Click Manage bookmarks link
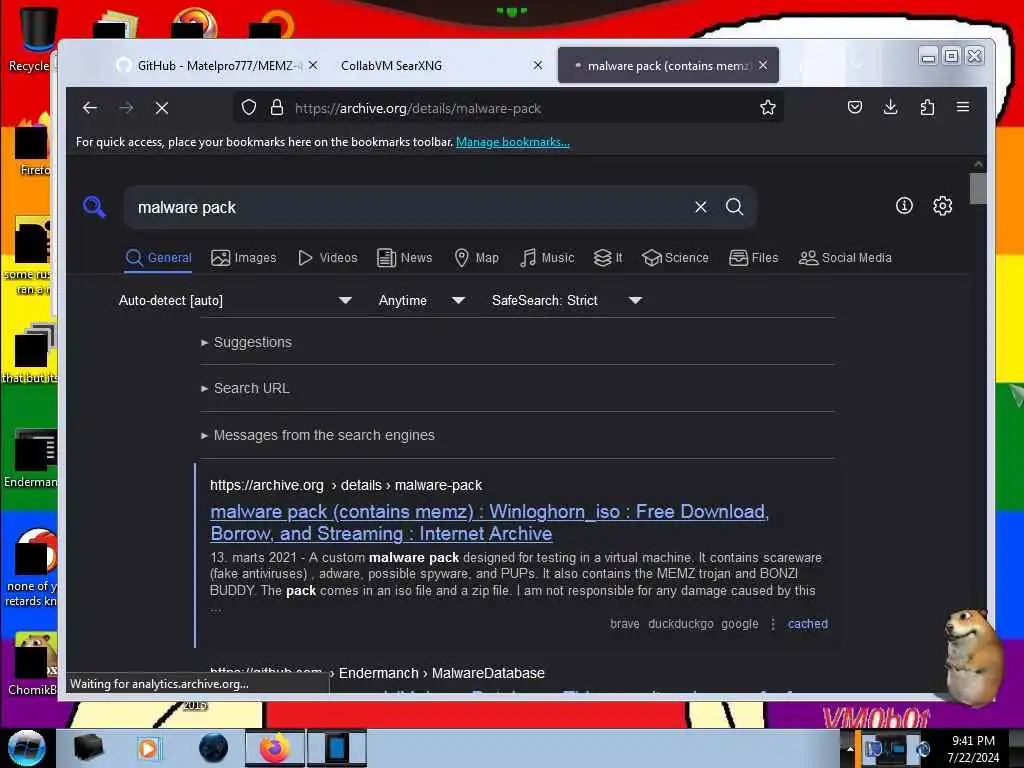This screenshot has width=1024, height=768. pos(513,142)
